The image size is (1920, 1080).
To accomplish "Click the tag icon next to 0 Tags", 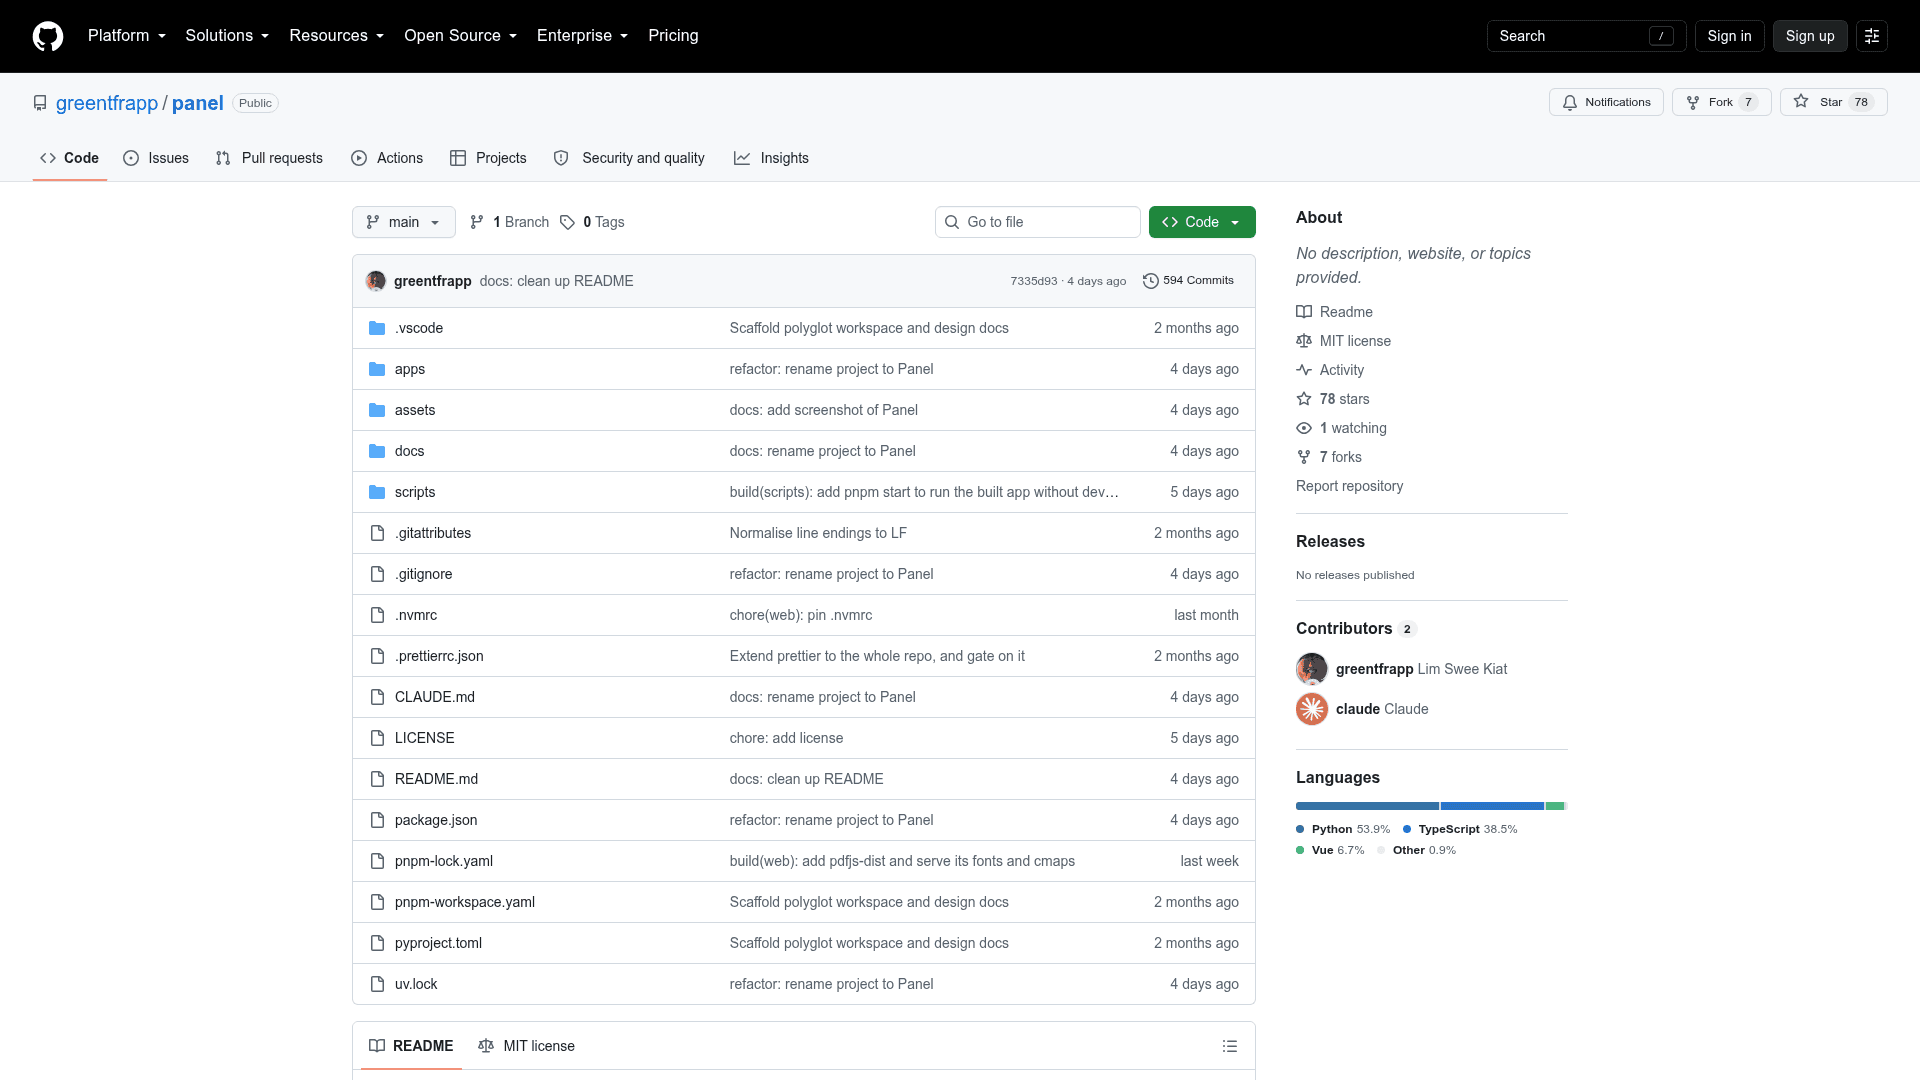I will click(x=567, y=222).
